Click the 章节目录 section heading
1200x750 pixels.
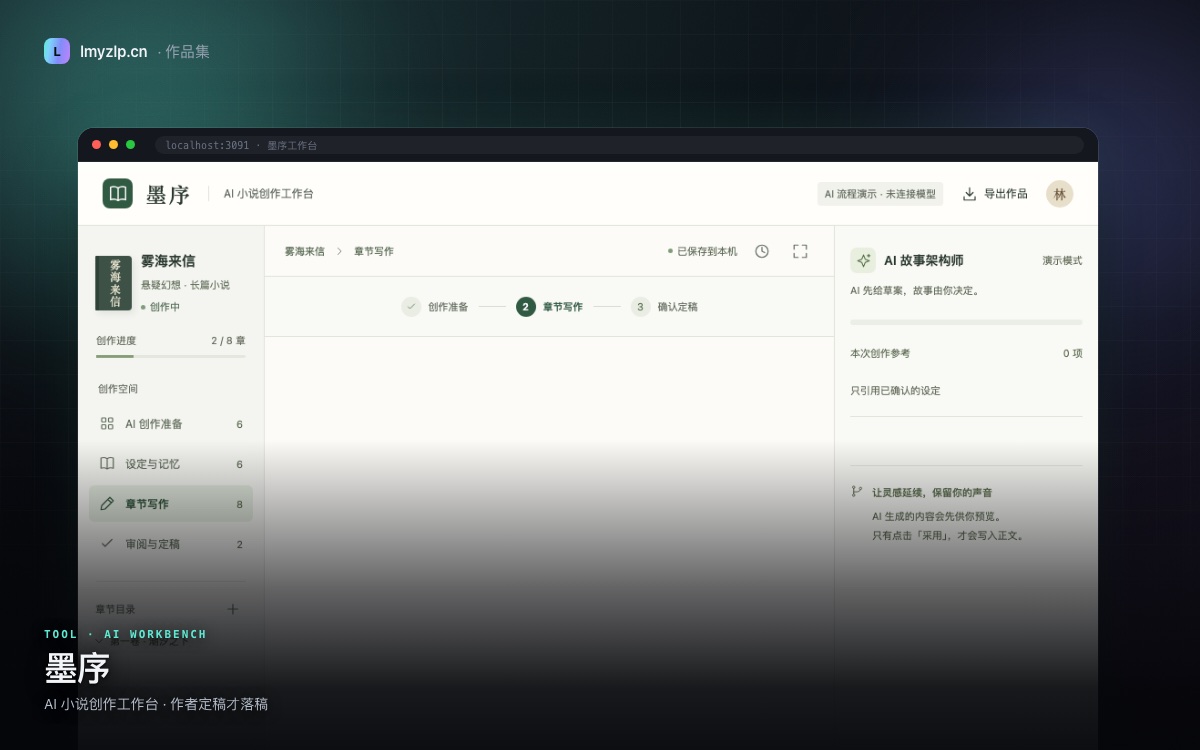[115, 609]
